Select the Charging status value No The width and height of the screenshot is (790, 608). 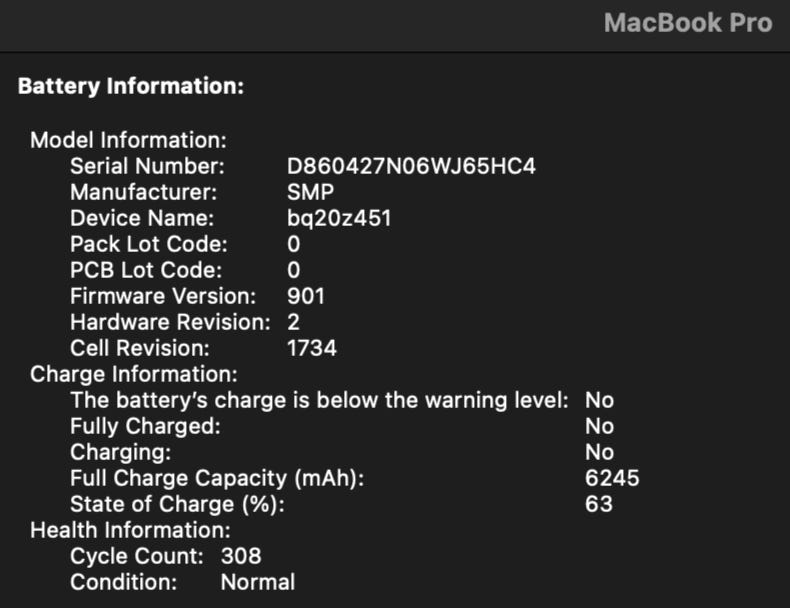click(x=599, y=452)
